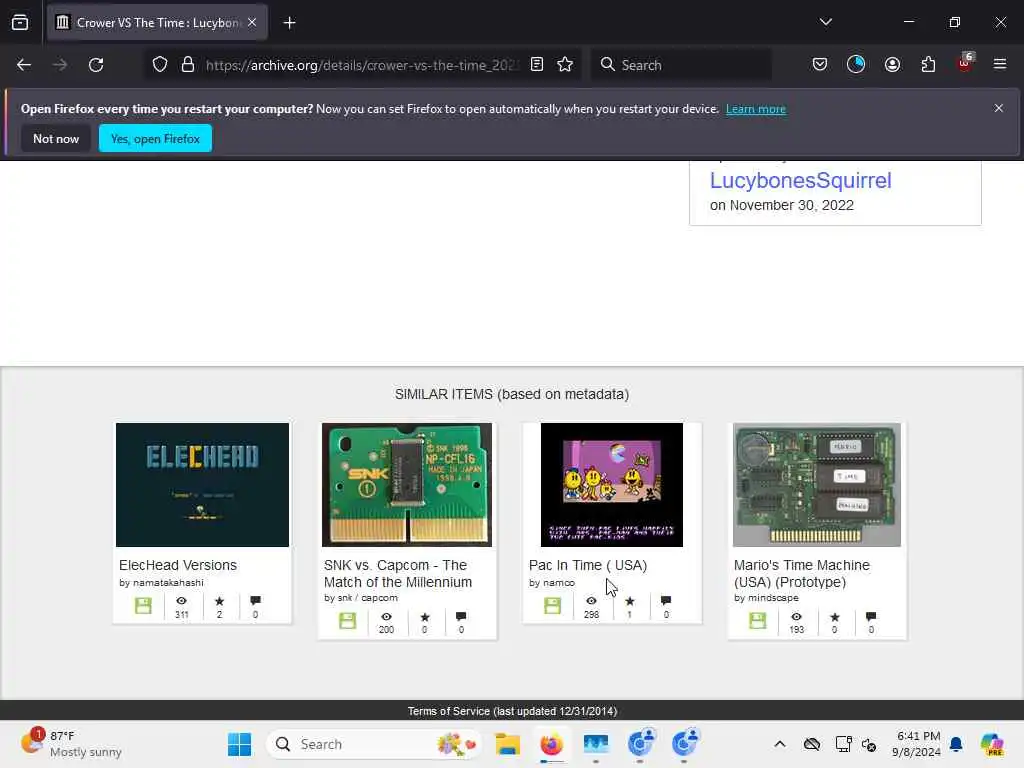Open the Firefox View icon

(20, 23)
